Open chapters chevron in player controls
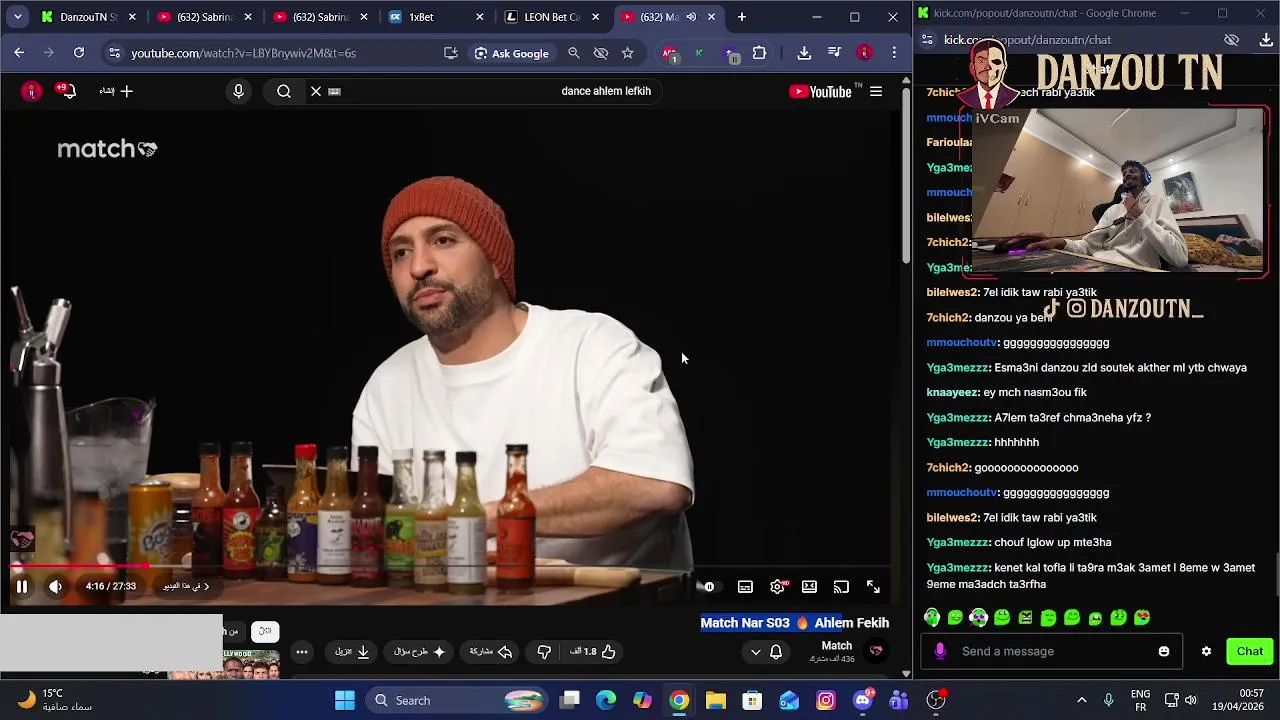 click(206, 587)
